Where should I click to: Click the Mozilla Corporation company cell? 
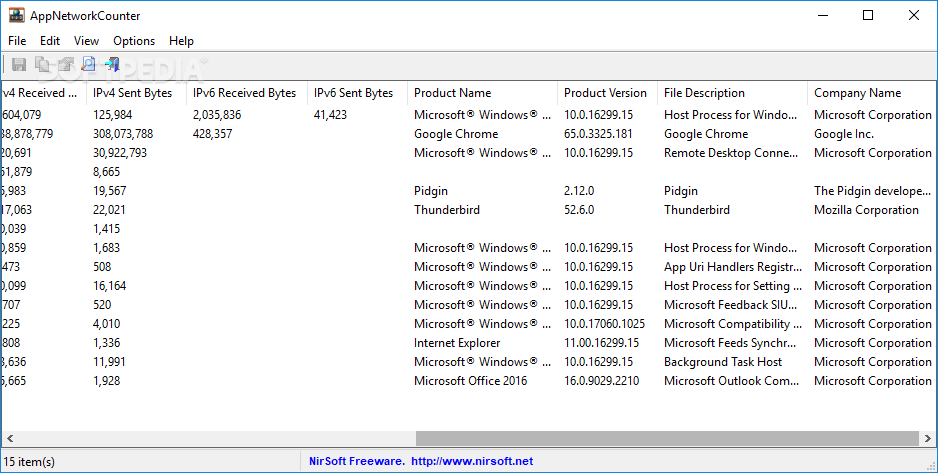pyautogui.click(x=866, y=210)
